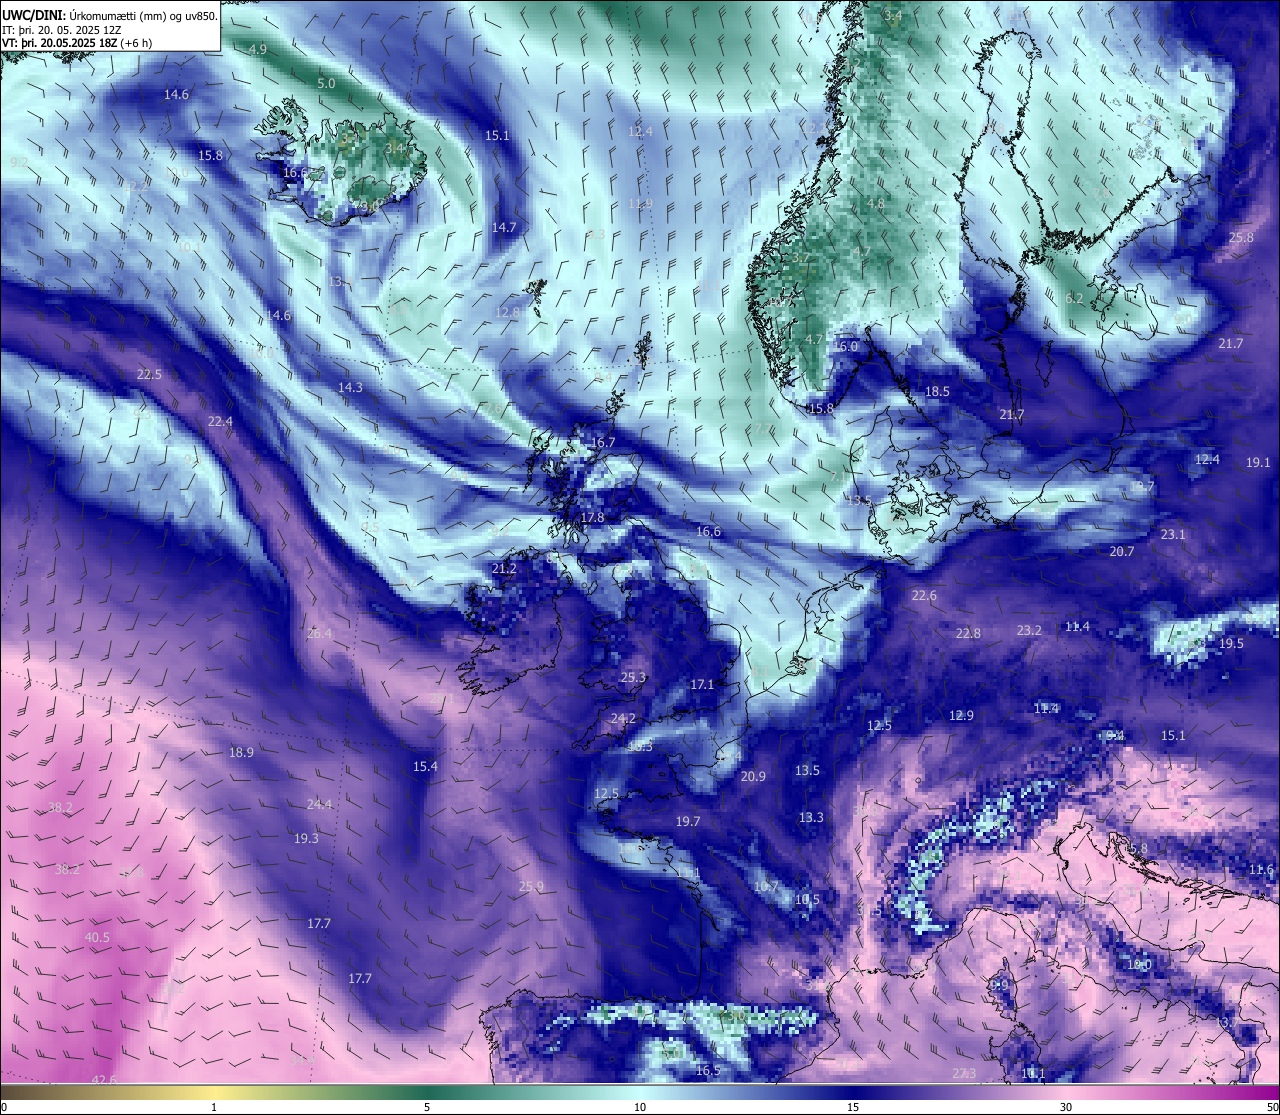Click the 23.2 value over Germany
This screenshot has height=1115, width=1280.
pyautogui.click(x=1029, y=630)
